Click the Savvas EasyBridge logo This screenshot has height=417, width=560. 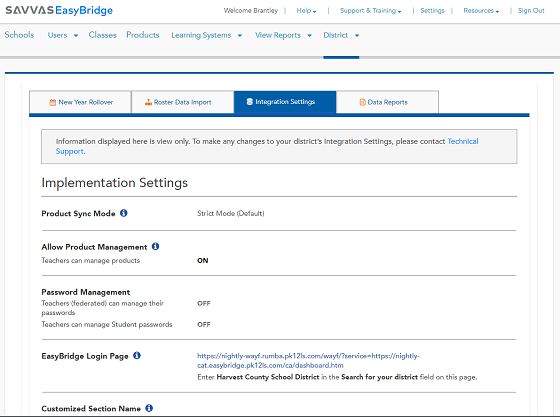(x=59, y=10)
